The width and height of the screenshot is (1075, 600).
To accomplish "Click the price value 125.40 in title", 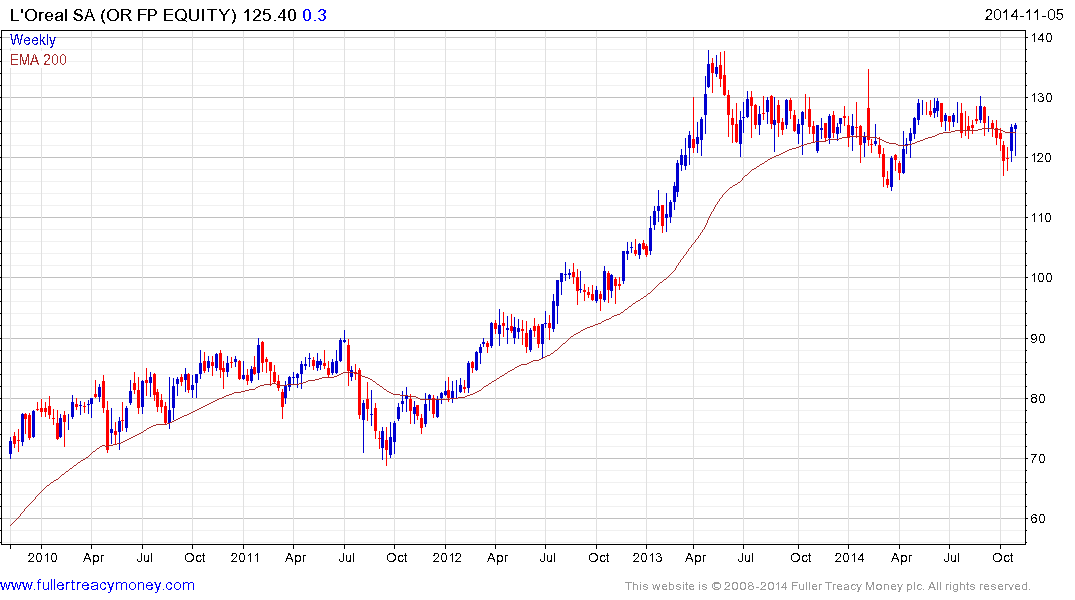I will [x=269, y=15].
